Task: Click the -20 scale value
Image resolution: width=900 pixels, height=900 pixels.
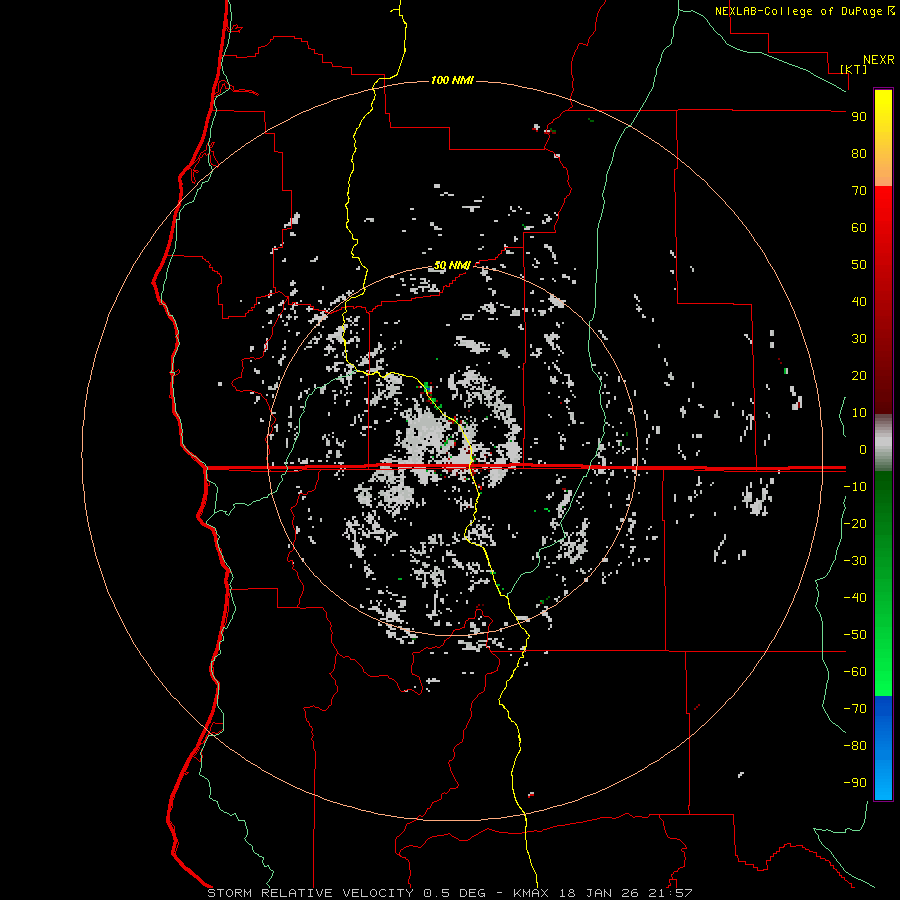Action: 855,524
